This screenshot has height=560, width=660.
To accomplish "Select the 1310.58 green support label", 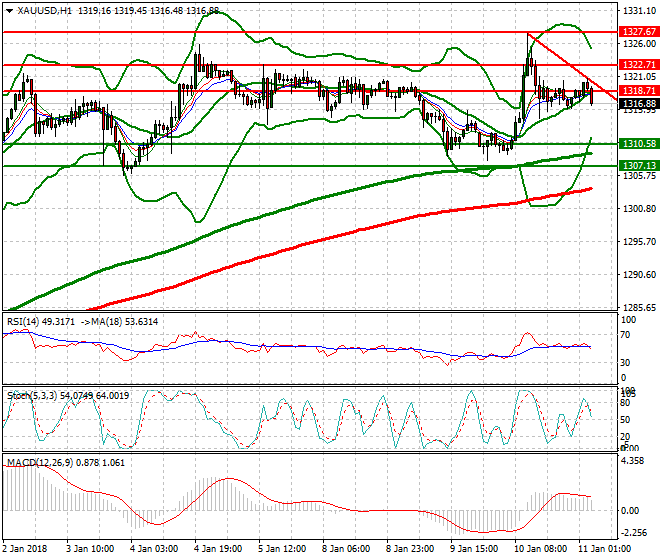I will [x=637, y=144].
